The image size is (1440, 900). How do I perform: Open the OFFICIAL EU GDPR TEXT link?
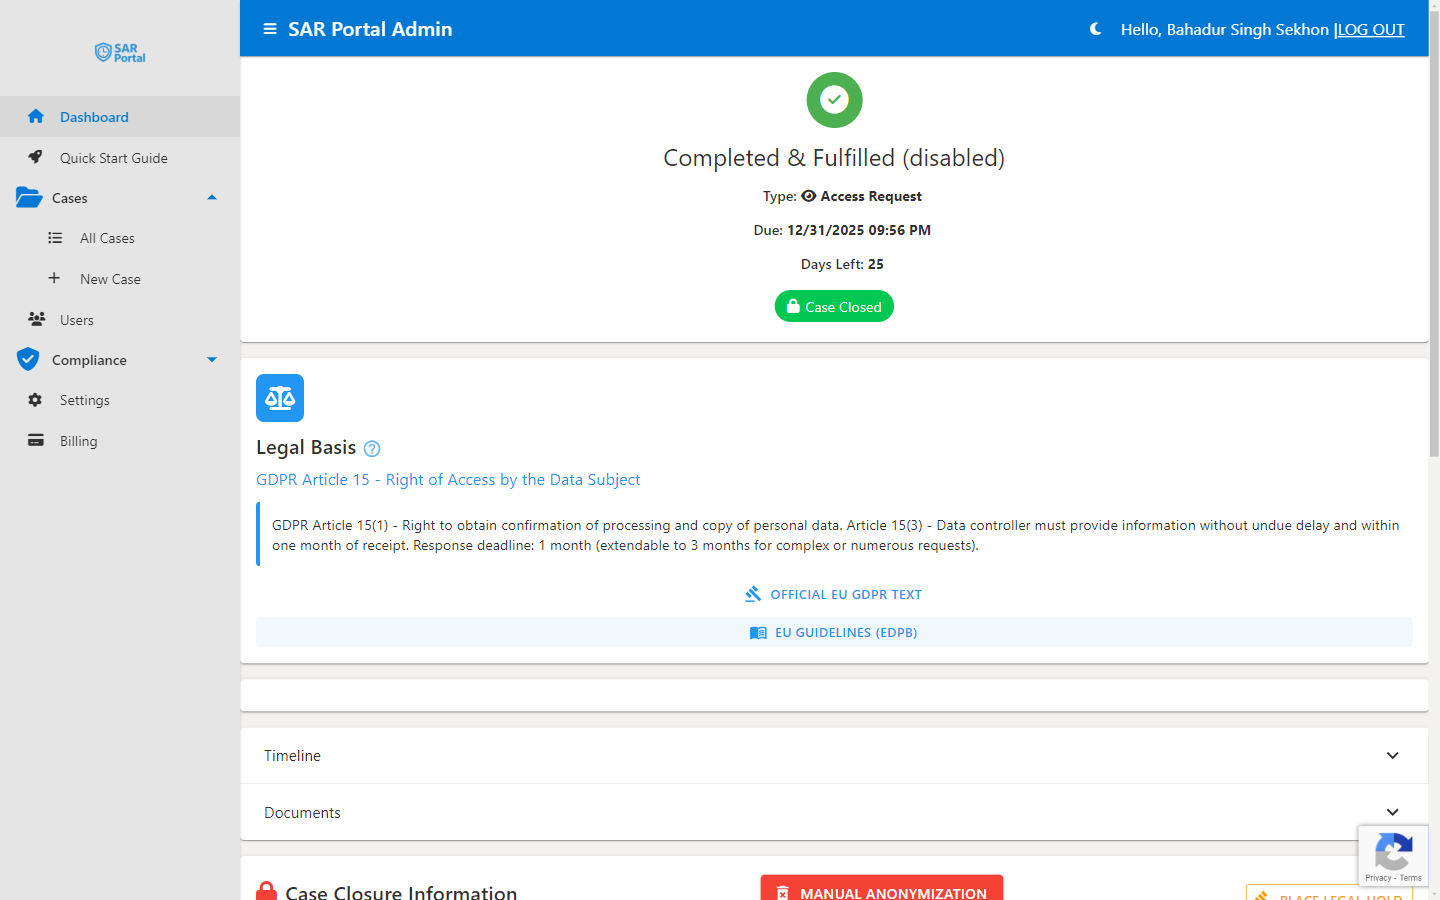[x=833, y=593]
